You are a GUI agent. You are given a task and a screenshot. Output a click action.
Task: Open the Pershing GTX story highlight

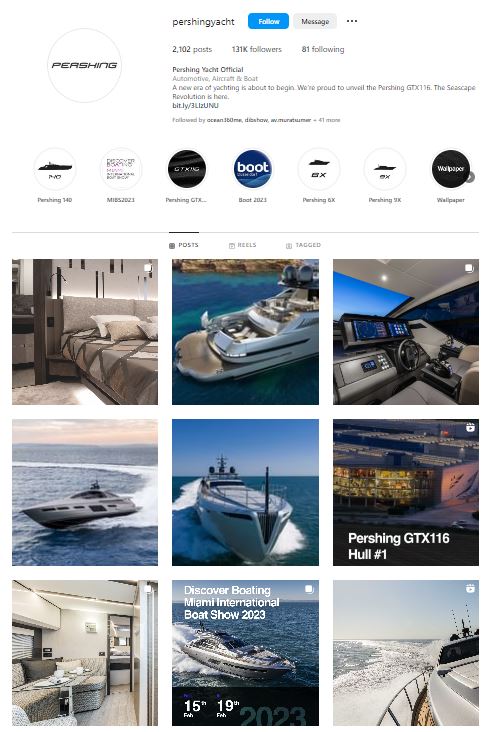[187, 169]
